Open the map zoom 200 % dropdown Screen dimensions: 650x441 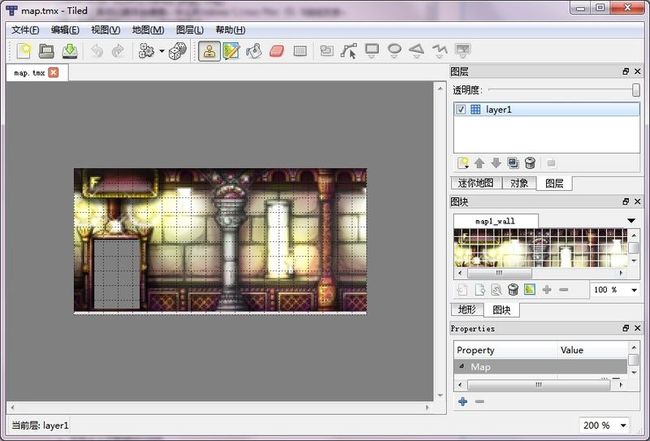pos(623,426)
